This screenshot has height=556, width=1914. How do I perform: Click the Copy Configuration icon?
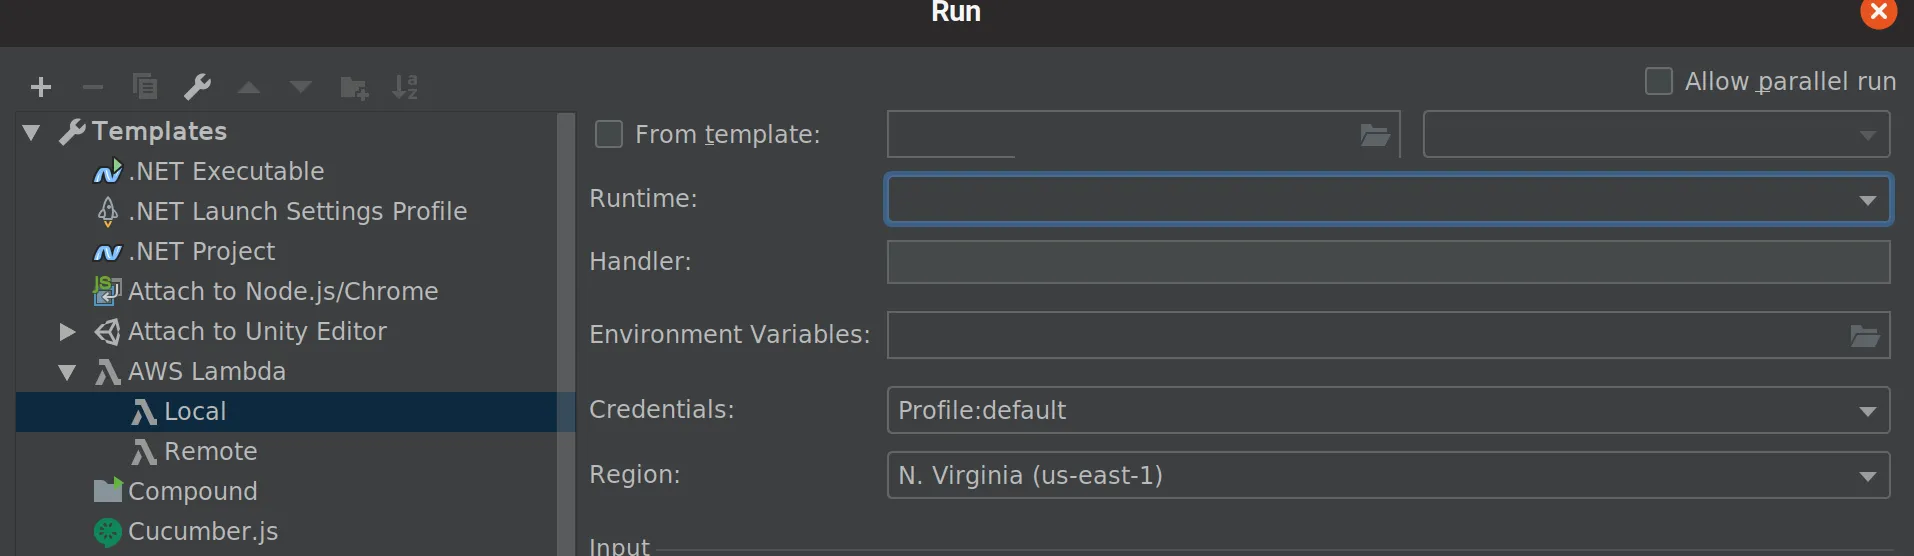pyautogui.click(x=145, y=88)
